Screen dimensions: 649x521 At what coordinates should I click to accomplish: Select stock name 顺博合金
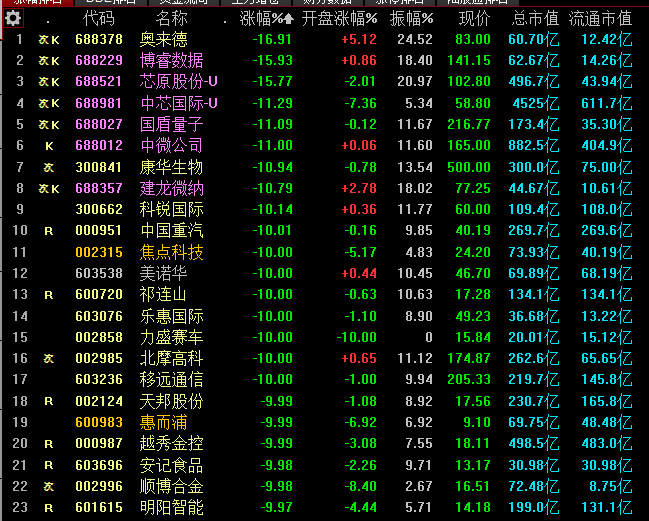(x=171, y=486)
